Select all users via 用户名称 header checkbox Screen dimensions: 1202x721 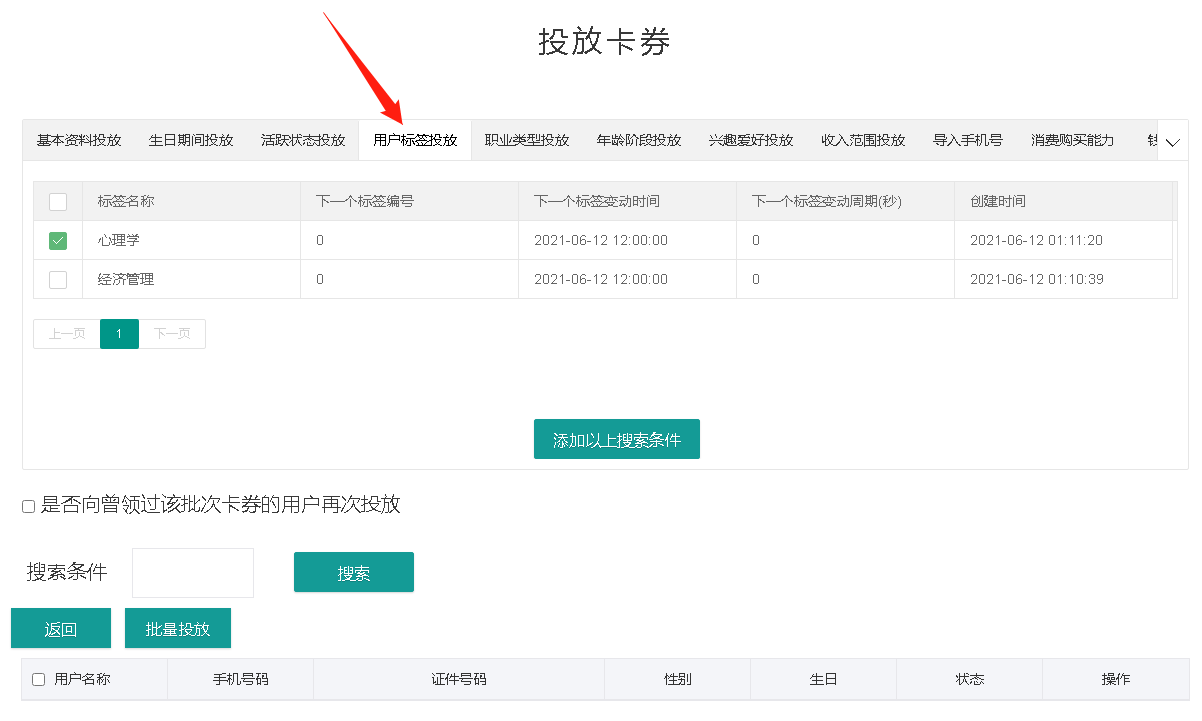pos(39,679)
